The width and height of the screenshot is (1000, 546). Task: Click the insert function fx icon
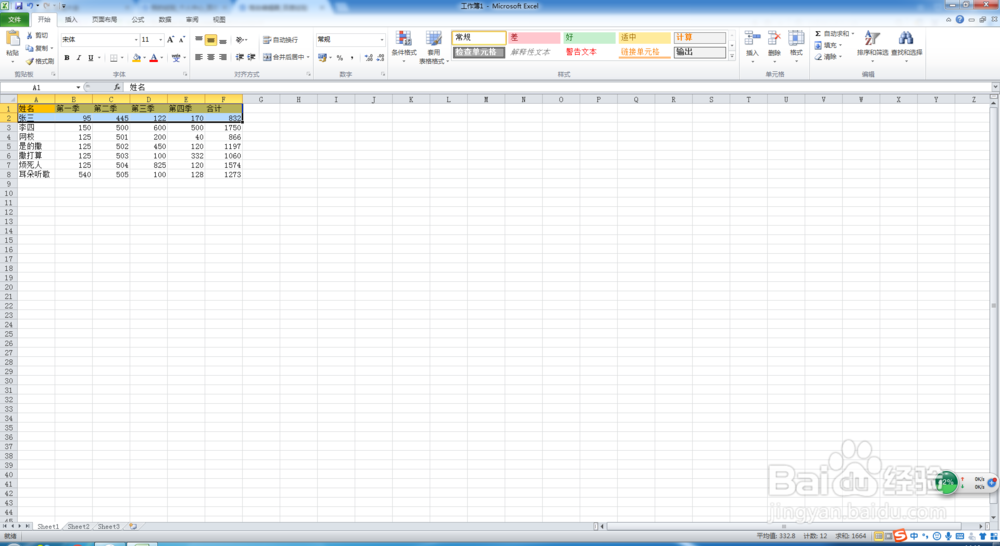coord(117,87)
